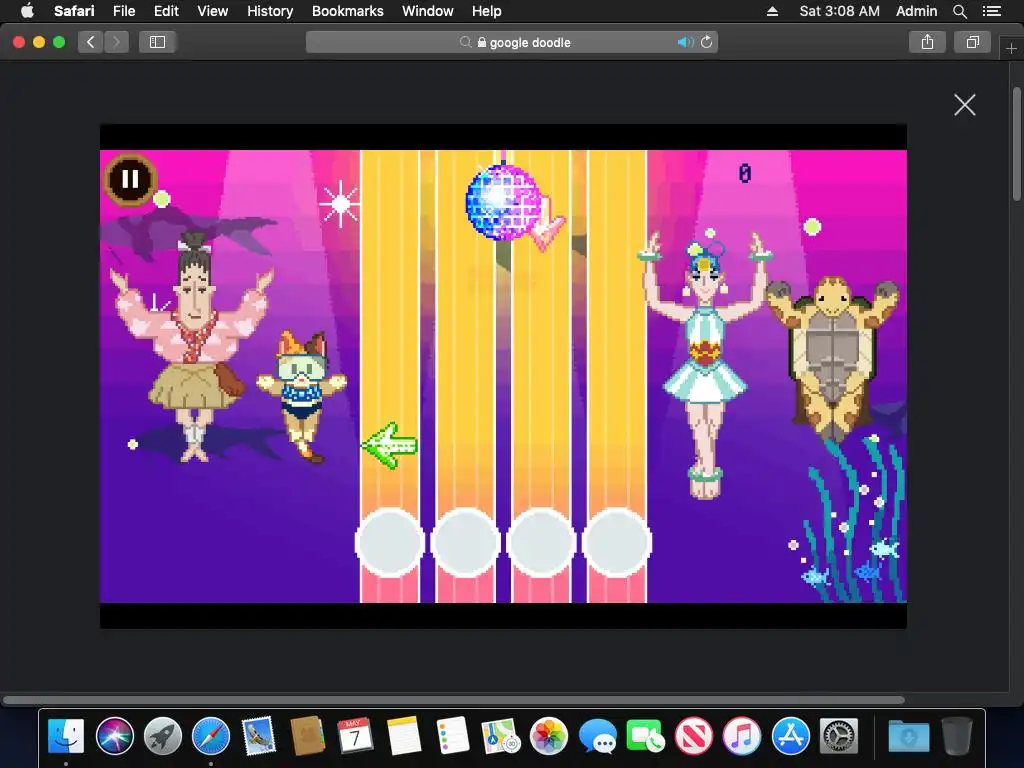Open a new tab with plus
Image resolution: width=1024 pixels, height=768 pixels.
click(1011, 48)
